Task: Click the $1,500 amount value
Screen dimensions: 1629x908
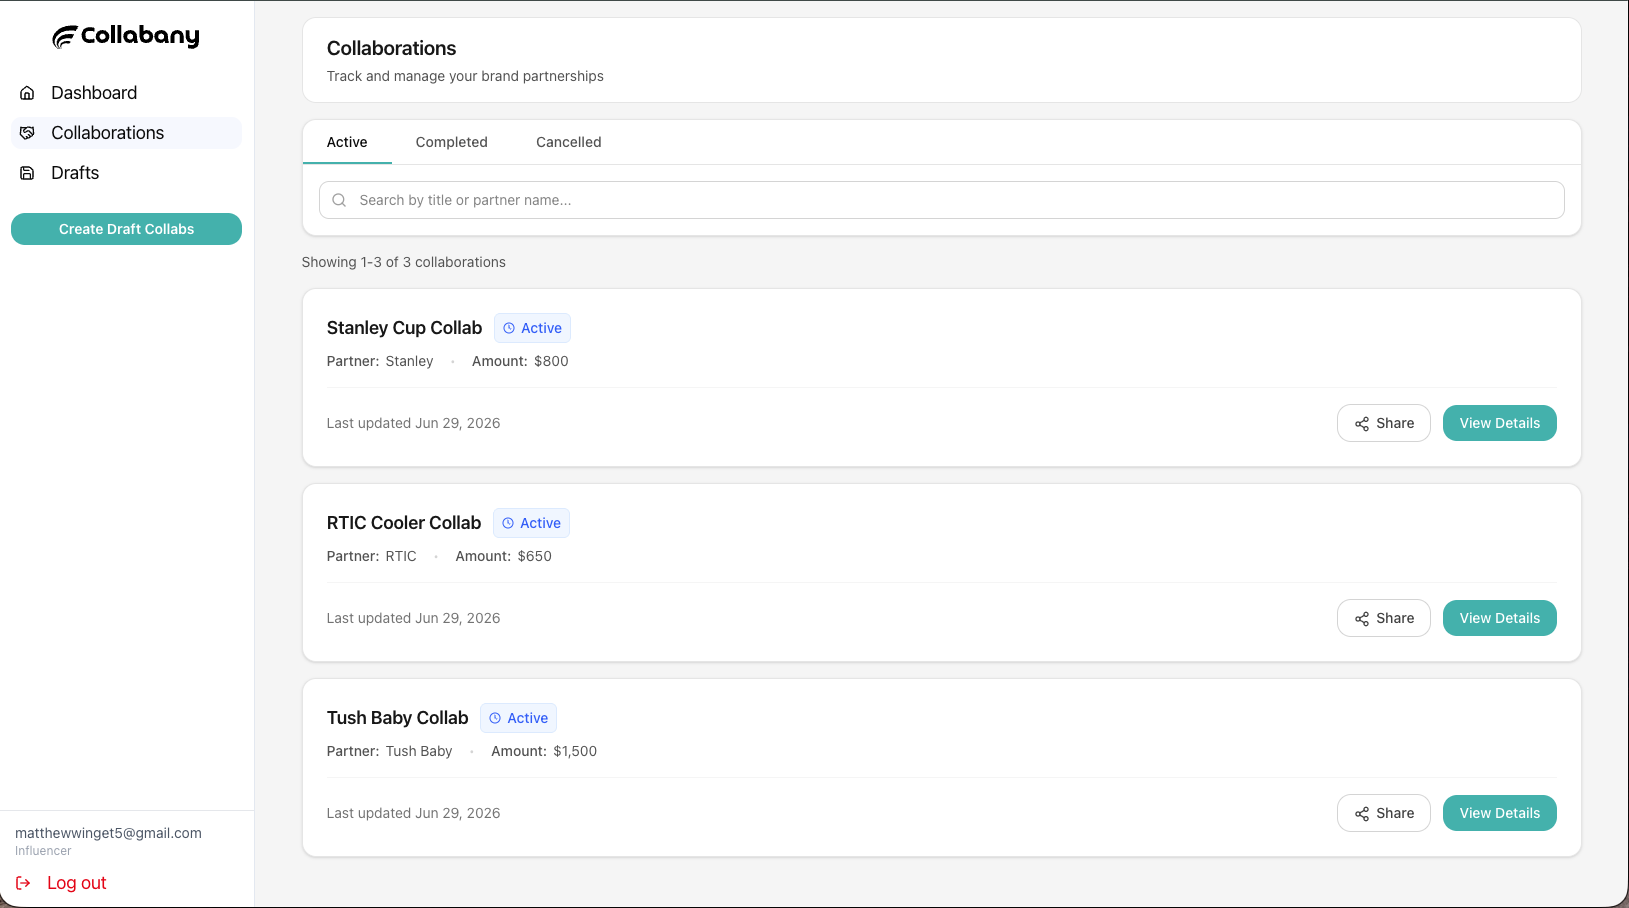Action: coord(575,751)
